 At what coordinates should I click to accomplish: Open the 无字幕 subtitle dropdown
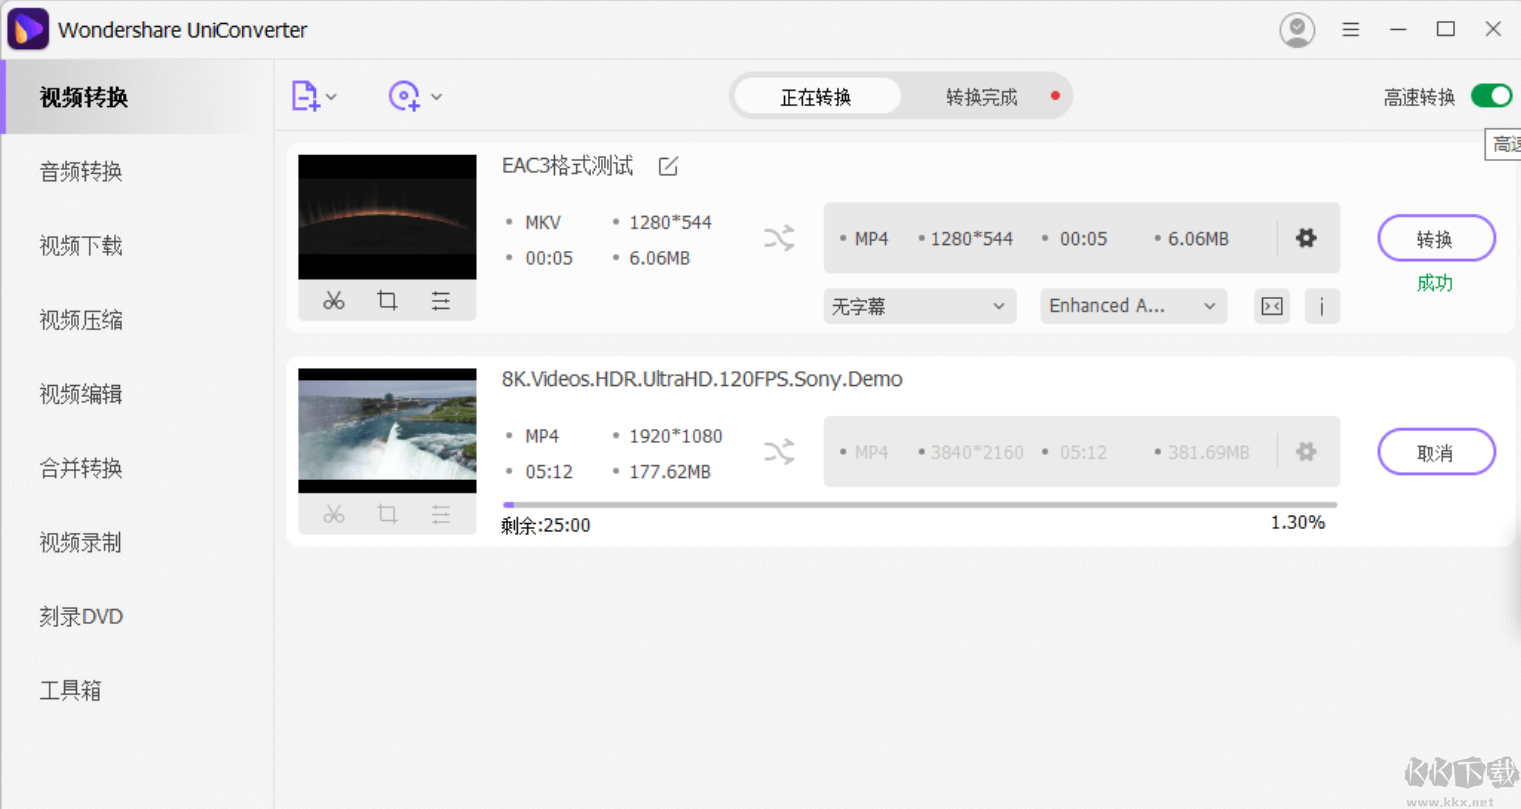[920, 306]
